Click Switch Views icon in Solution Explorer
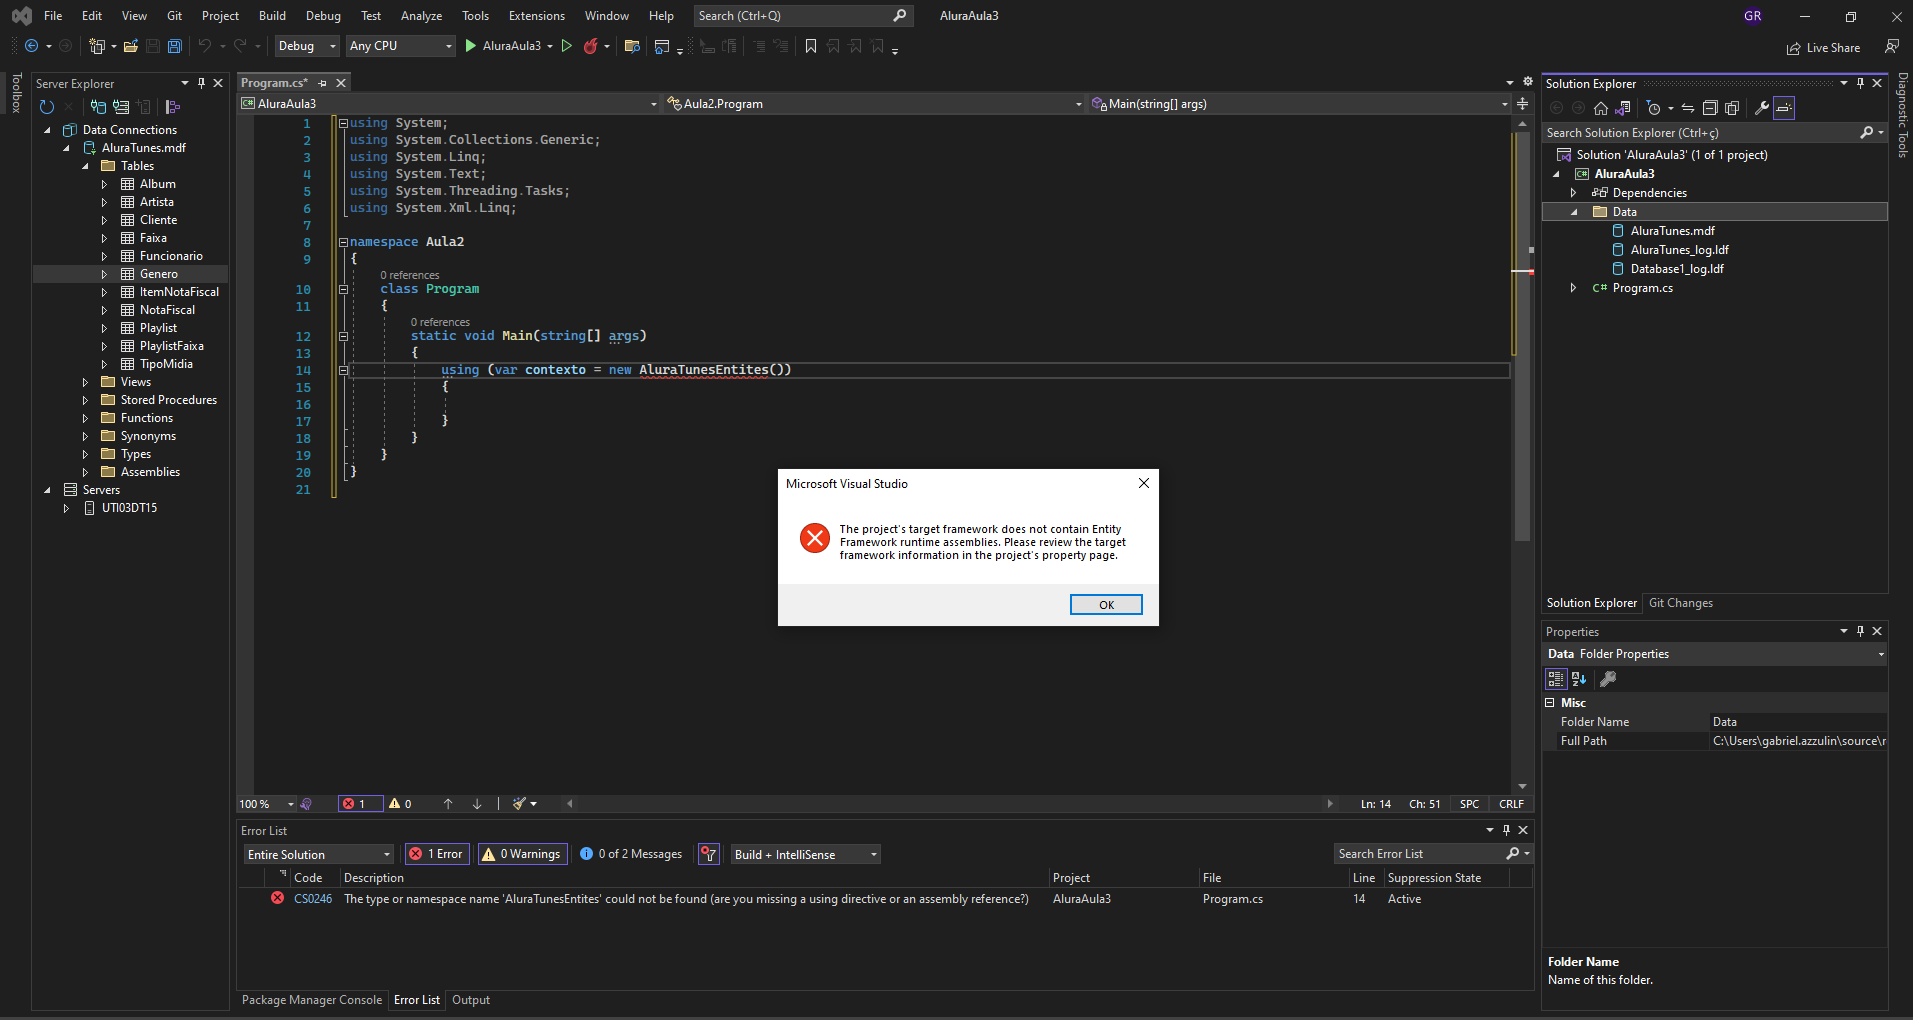 [1623, 108]
